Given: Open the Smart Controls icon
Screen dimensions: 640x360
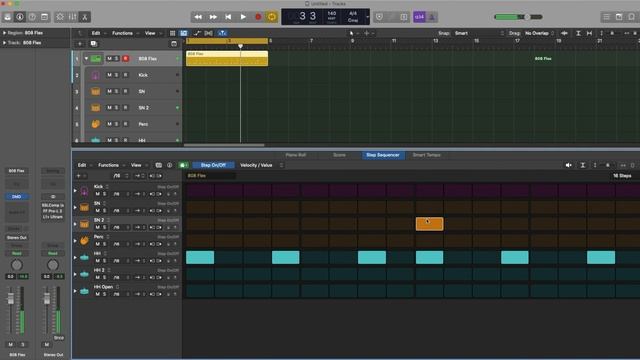Looking at the screenshot, I should point(60,17).
